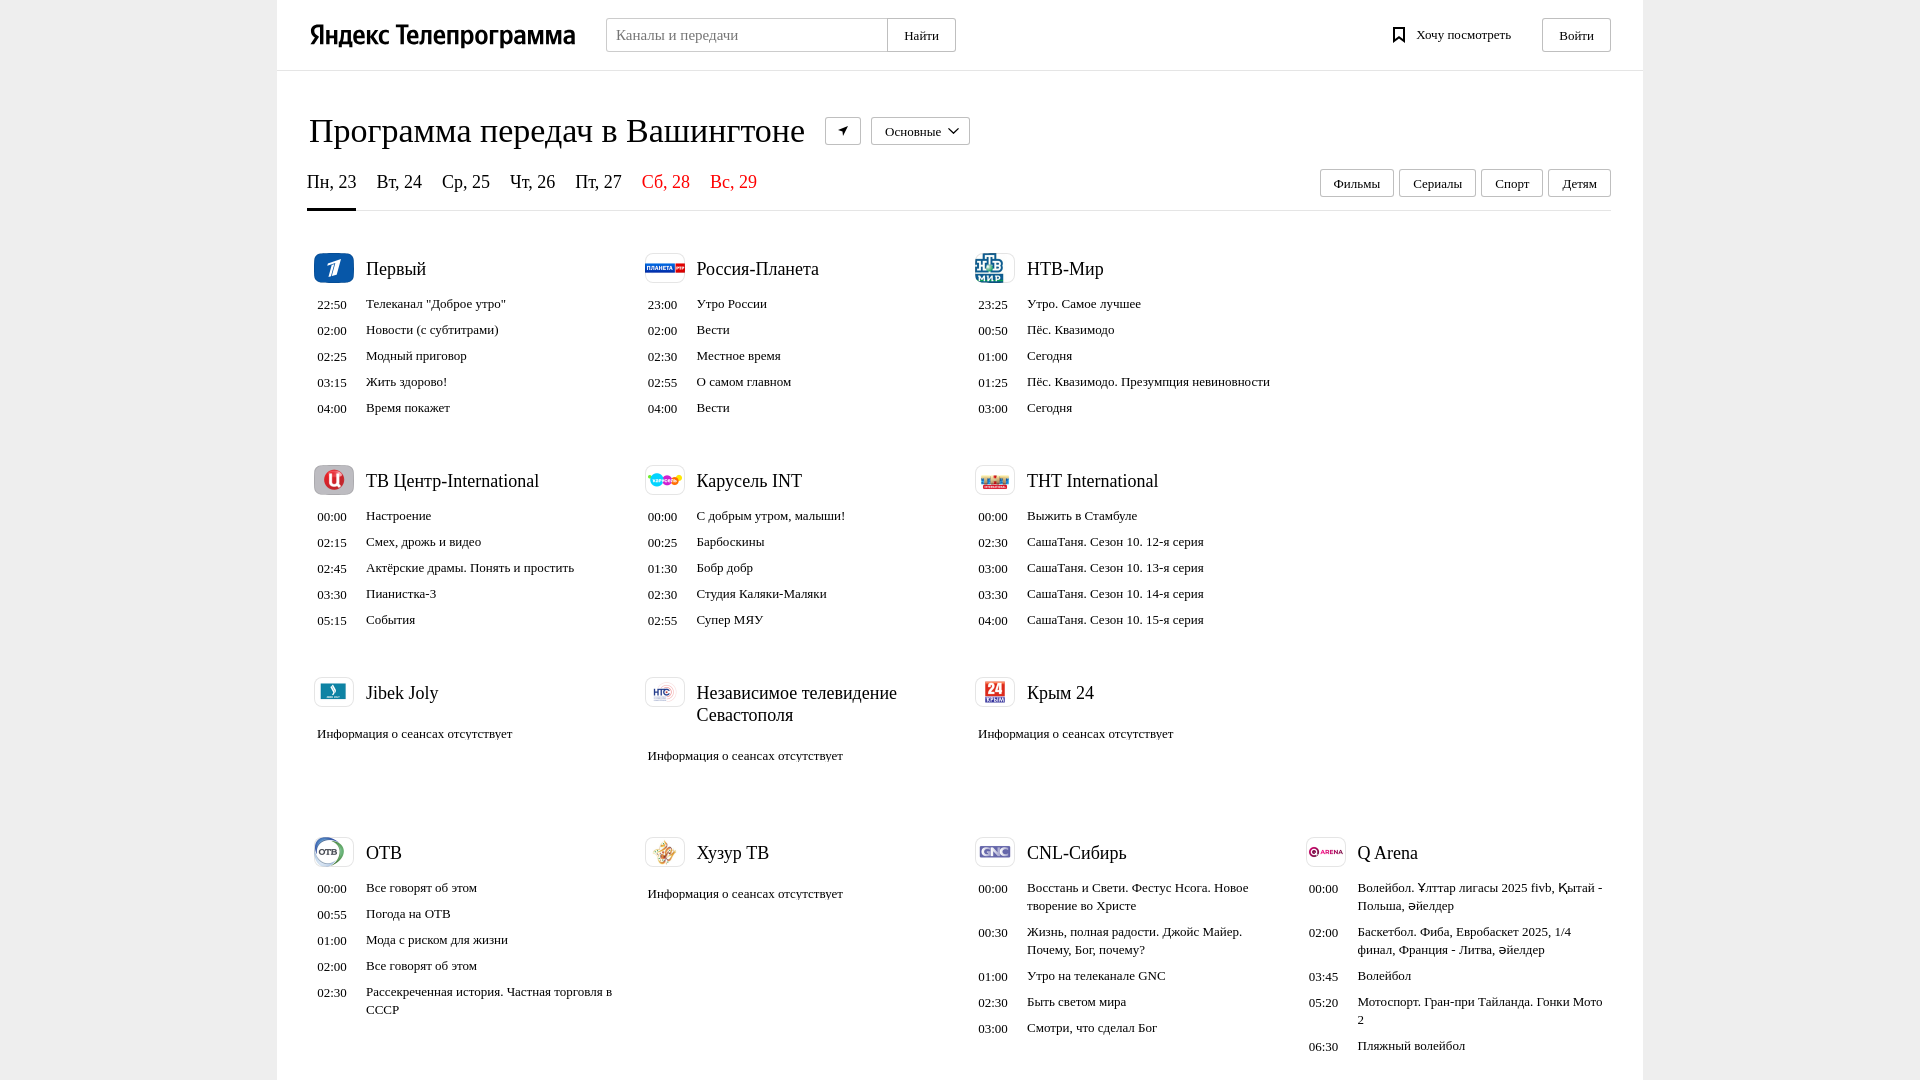Open program Утро России
This screenshot has height=1080, width=1920.
click(732, 304)
